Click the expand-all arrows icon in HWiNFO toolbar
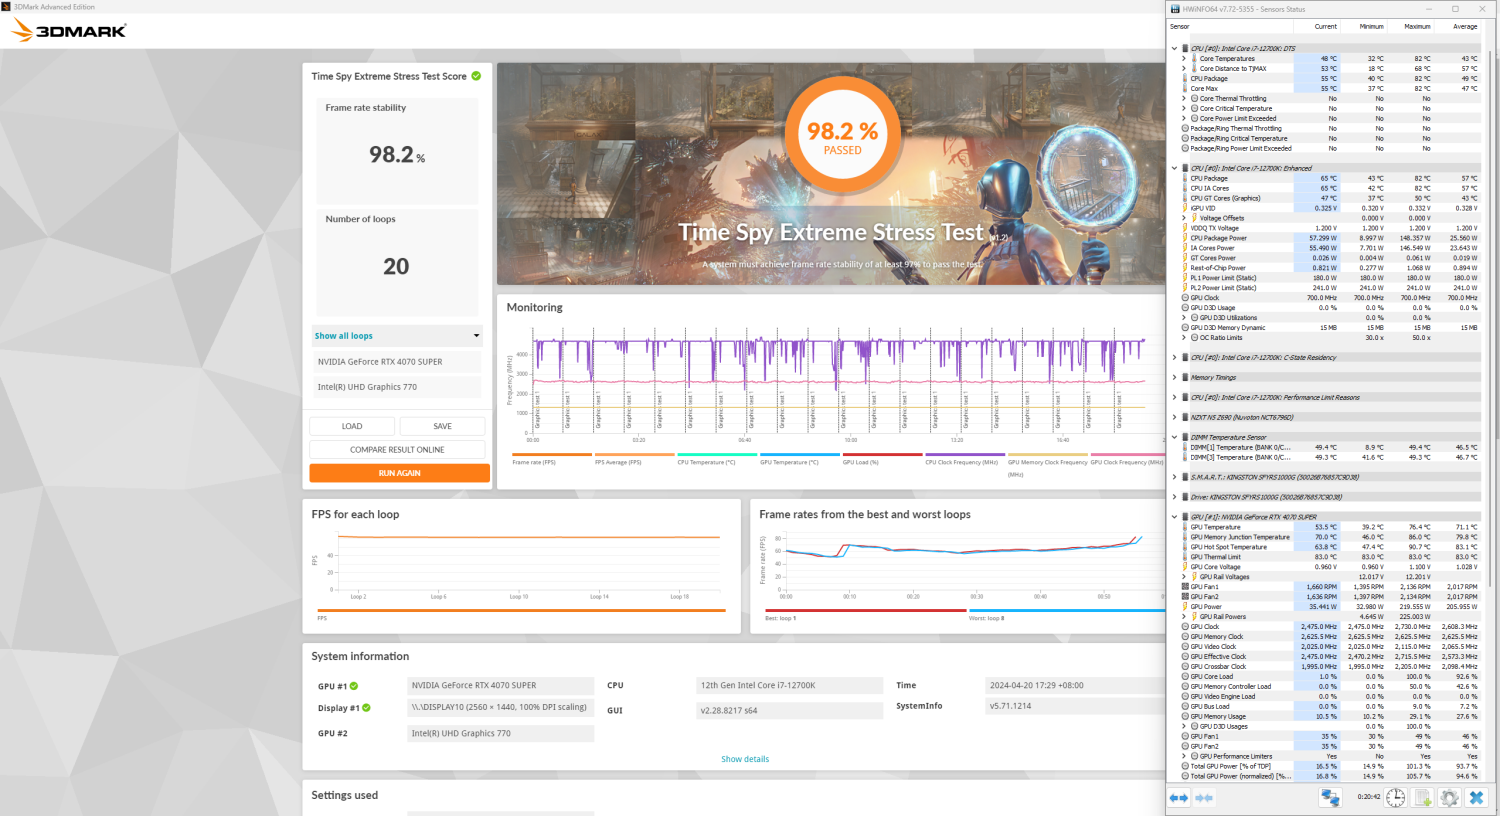Screen dimensions: 1500x816 (1179, 797)
